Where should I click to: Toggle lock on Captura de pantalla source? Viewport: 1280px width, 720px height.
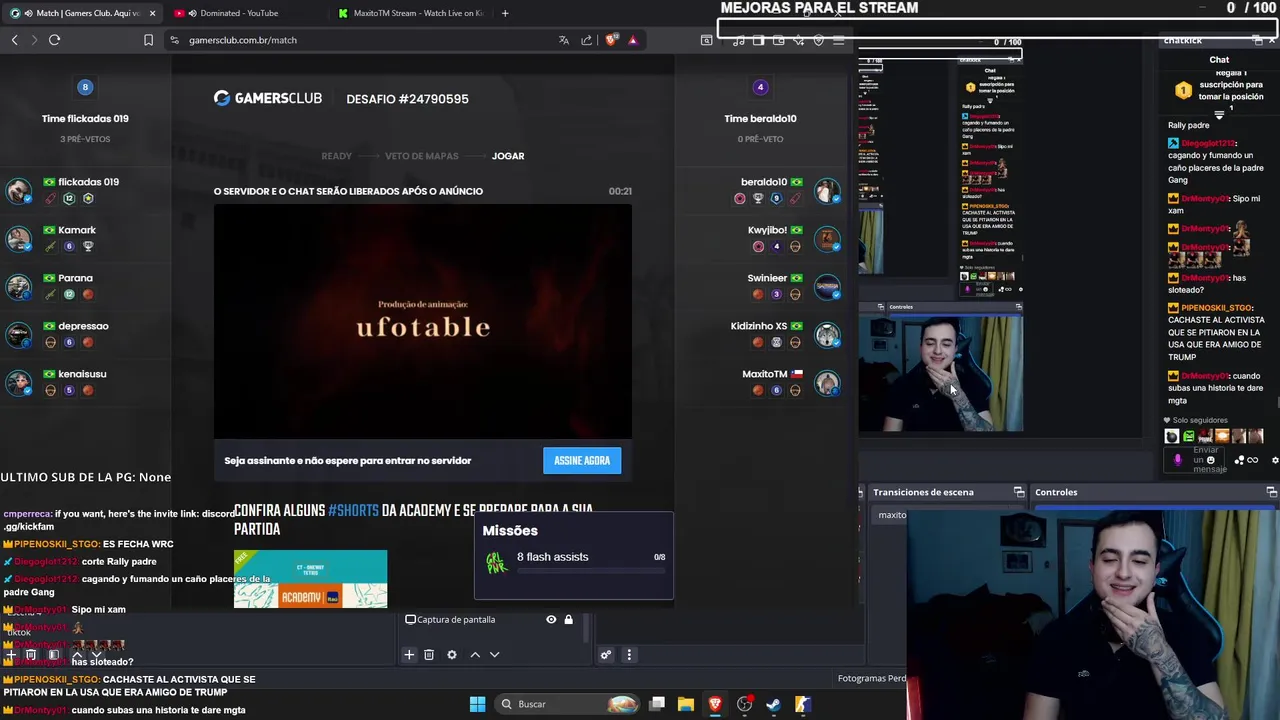569,620
